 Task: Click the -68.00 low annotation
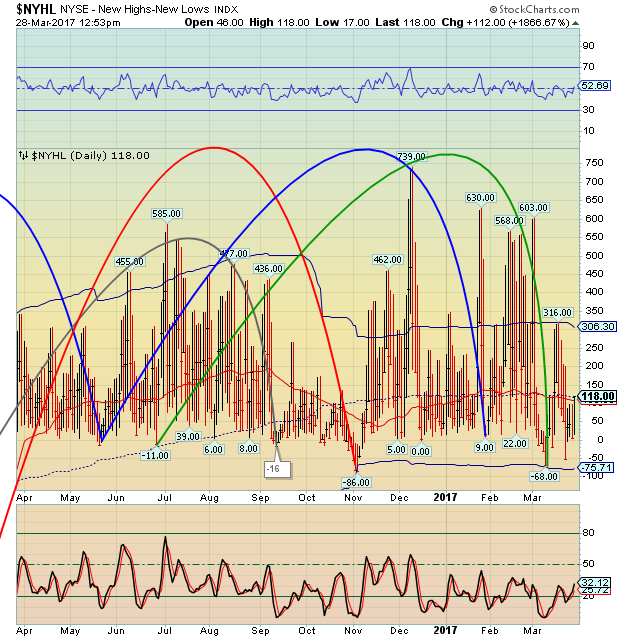(542, 476)
